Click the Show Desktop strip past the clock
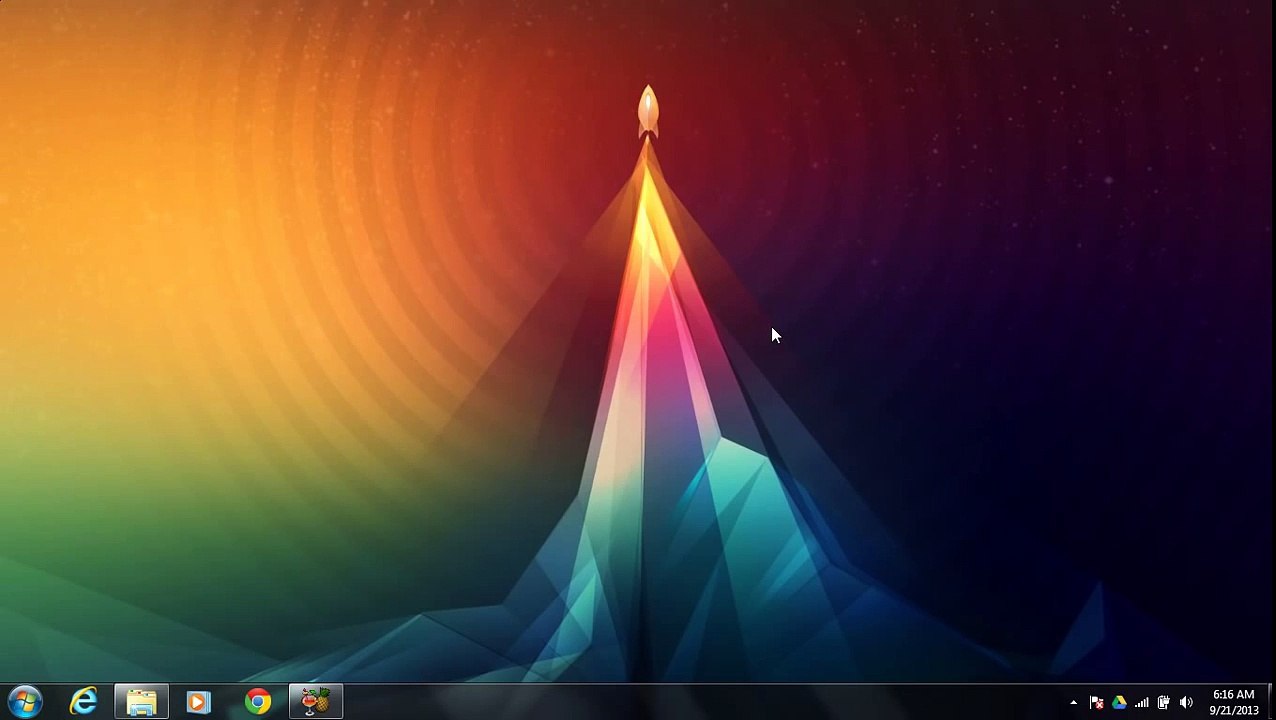Viewport: 1276px width, 720px height. coord(1269,702)
